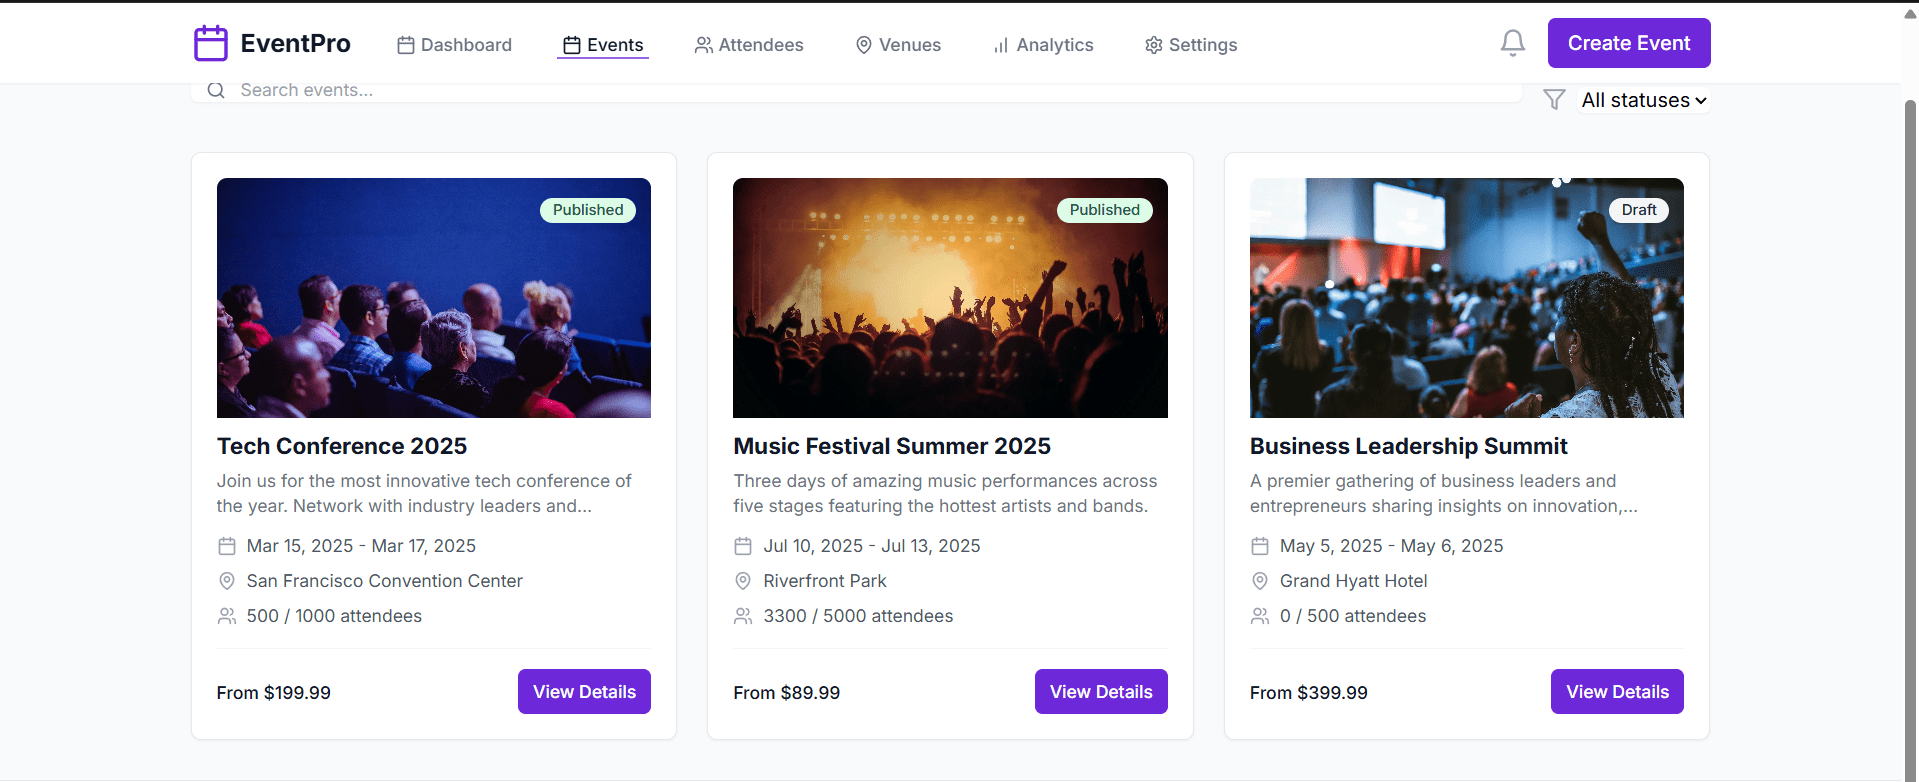This screenshot has height=782, width=1919.
Task: Click the Riverfront Park location pin icon
Action: [743, 581]
